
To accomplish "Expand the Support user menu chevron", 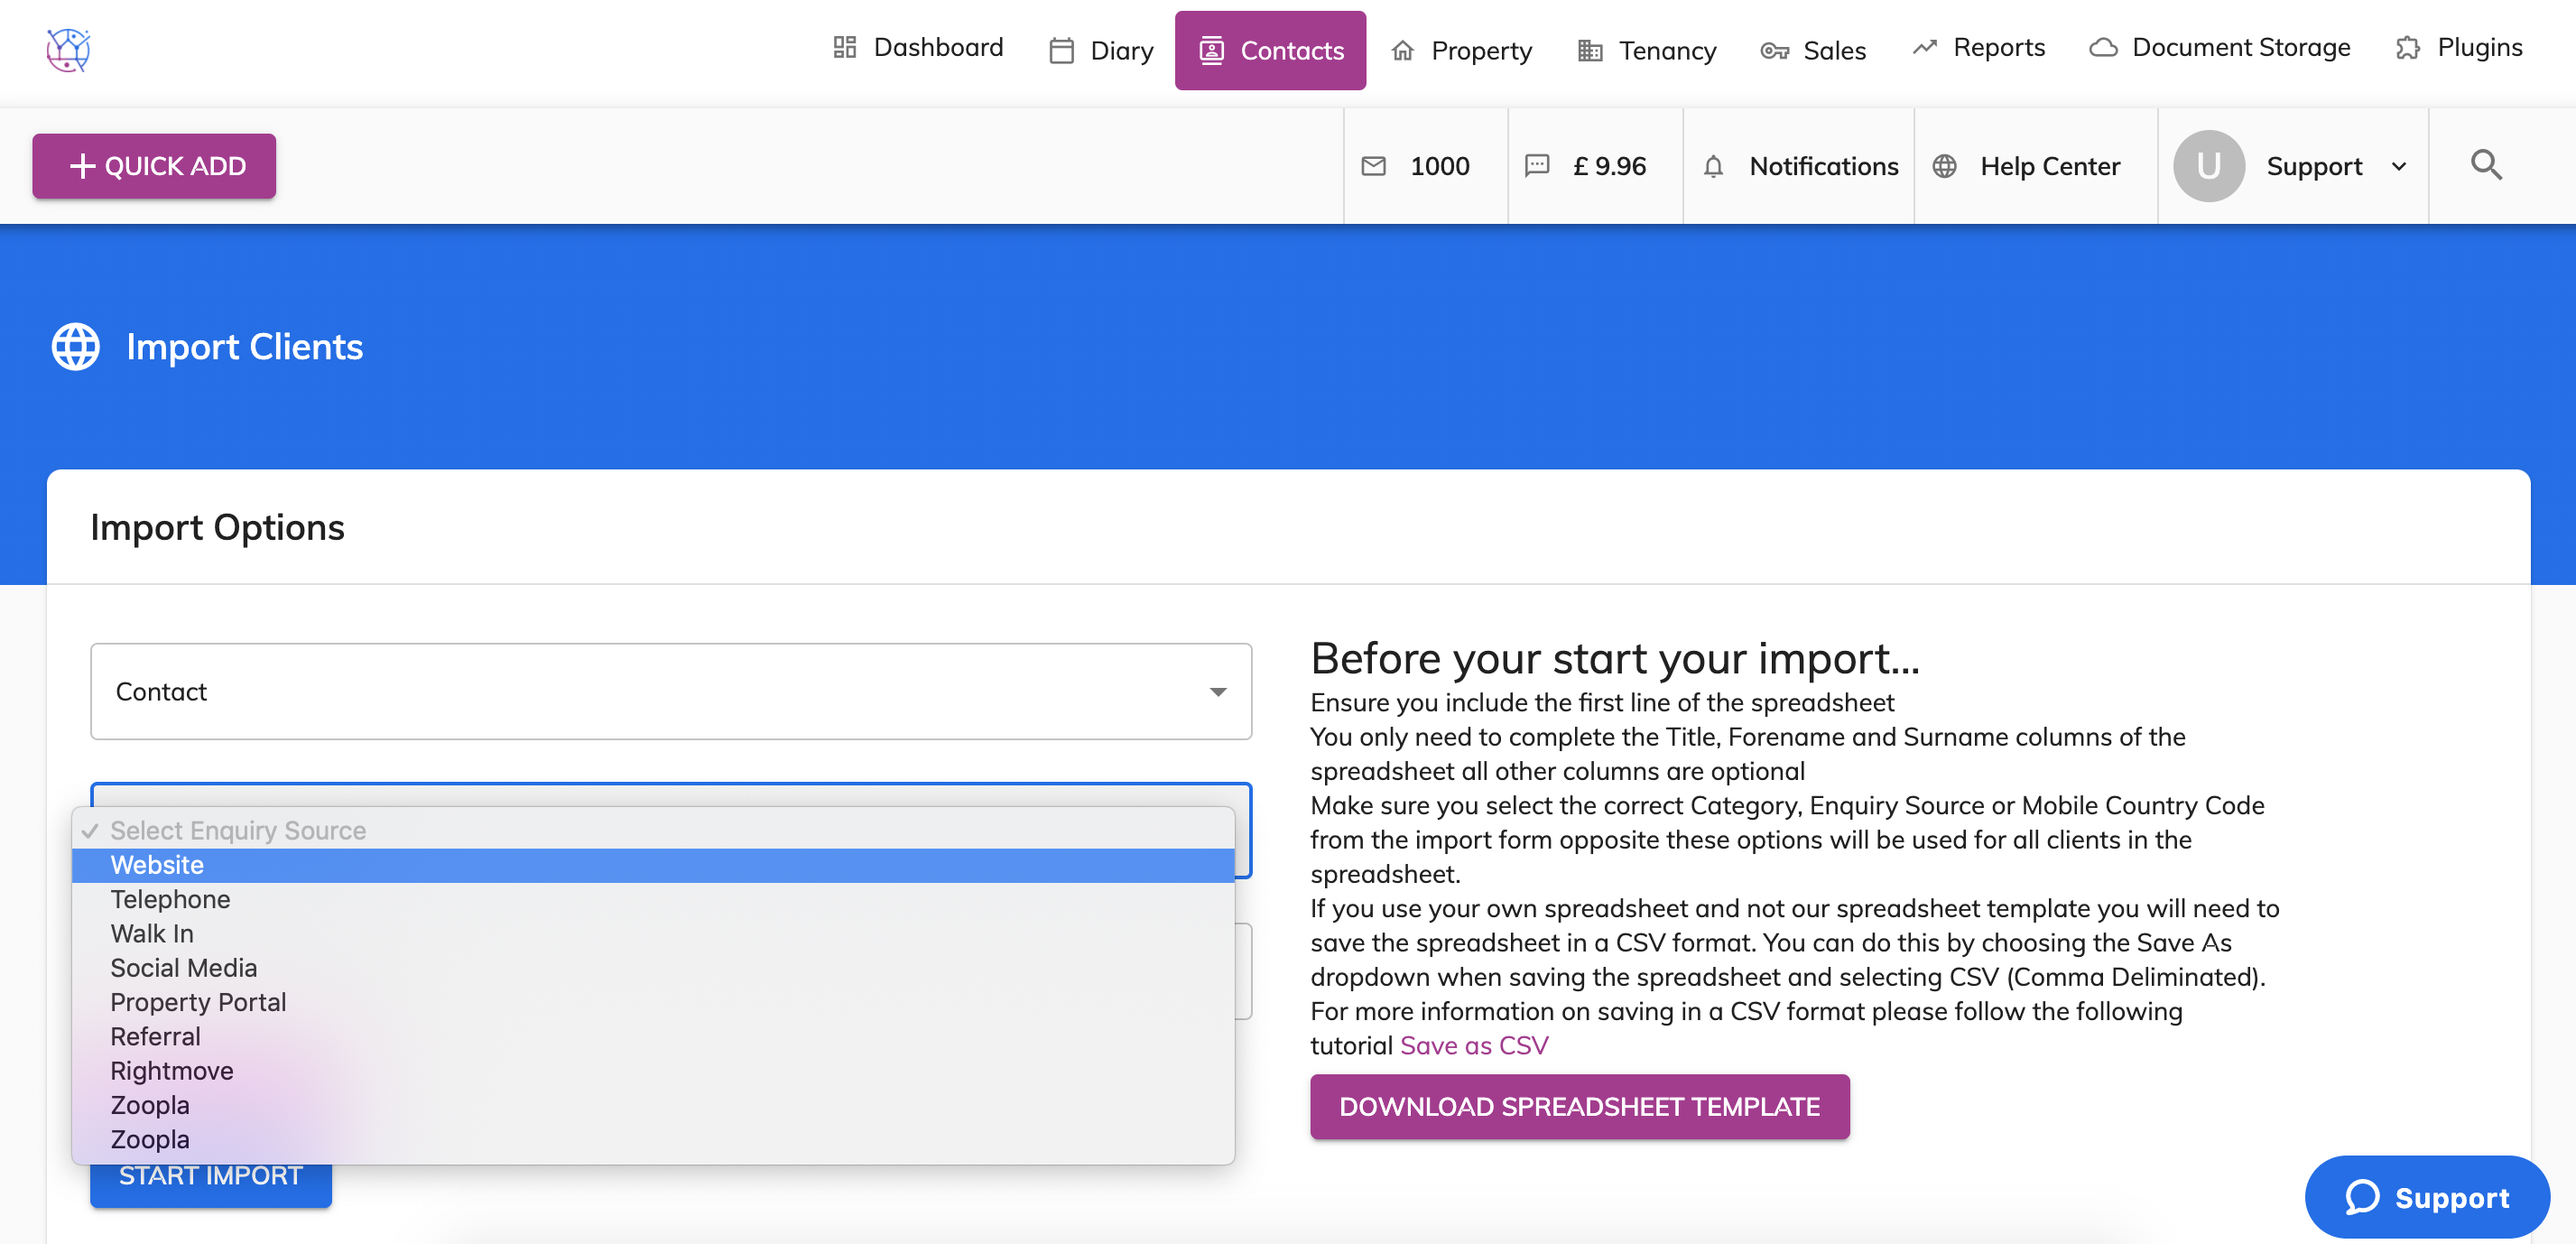I will pos(2398,166).
